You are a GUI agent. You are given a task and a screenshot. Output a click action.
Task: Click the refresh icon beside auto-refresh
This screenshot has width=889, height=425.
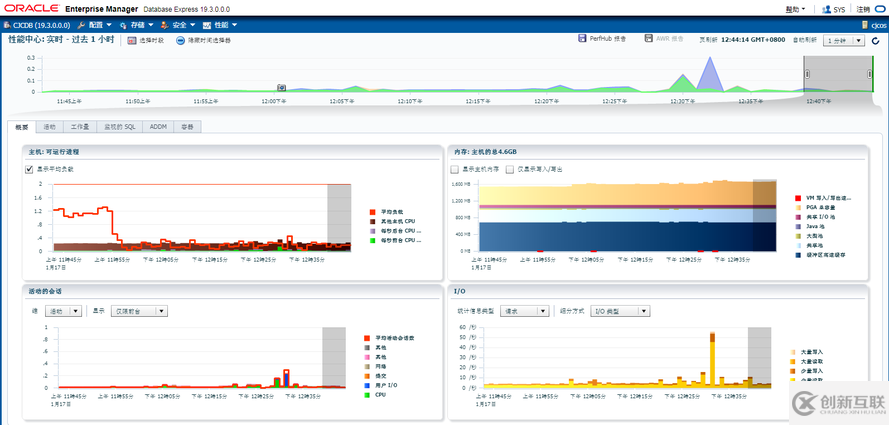(x=872, y=40)
